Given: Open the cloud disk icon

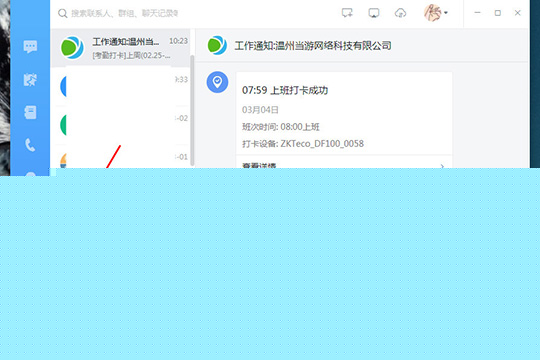Looking at the screenshot, I should tap(400, 13).
